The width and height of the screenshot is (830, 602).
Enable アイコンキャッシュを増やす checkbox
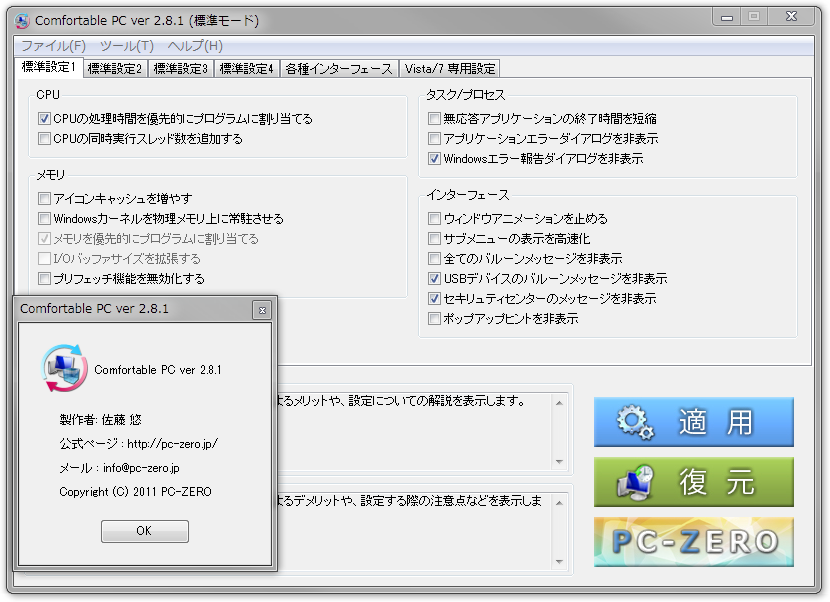[x=44, y=199]
